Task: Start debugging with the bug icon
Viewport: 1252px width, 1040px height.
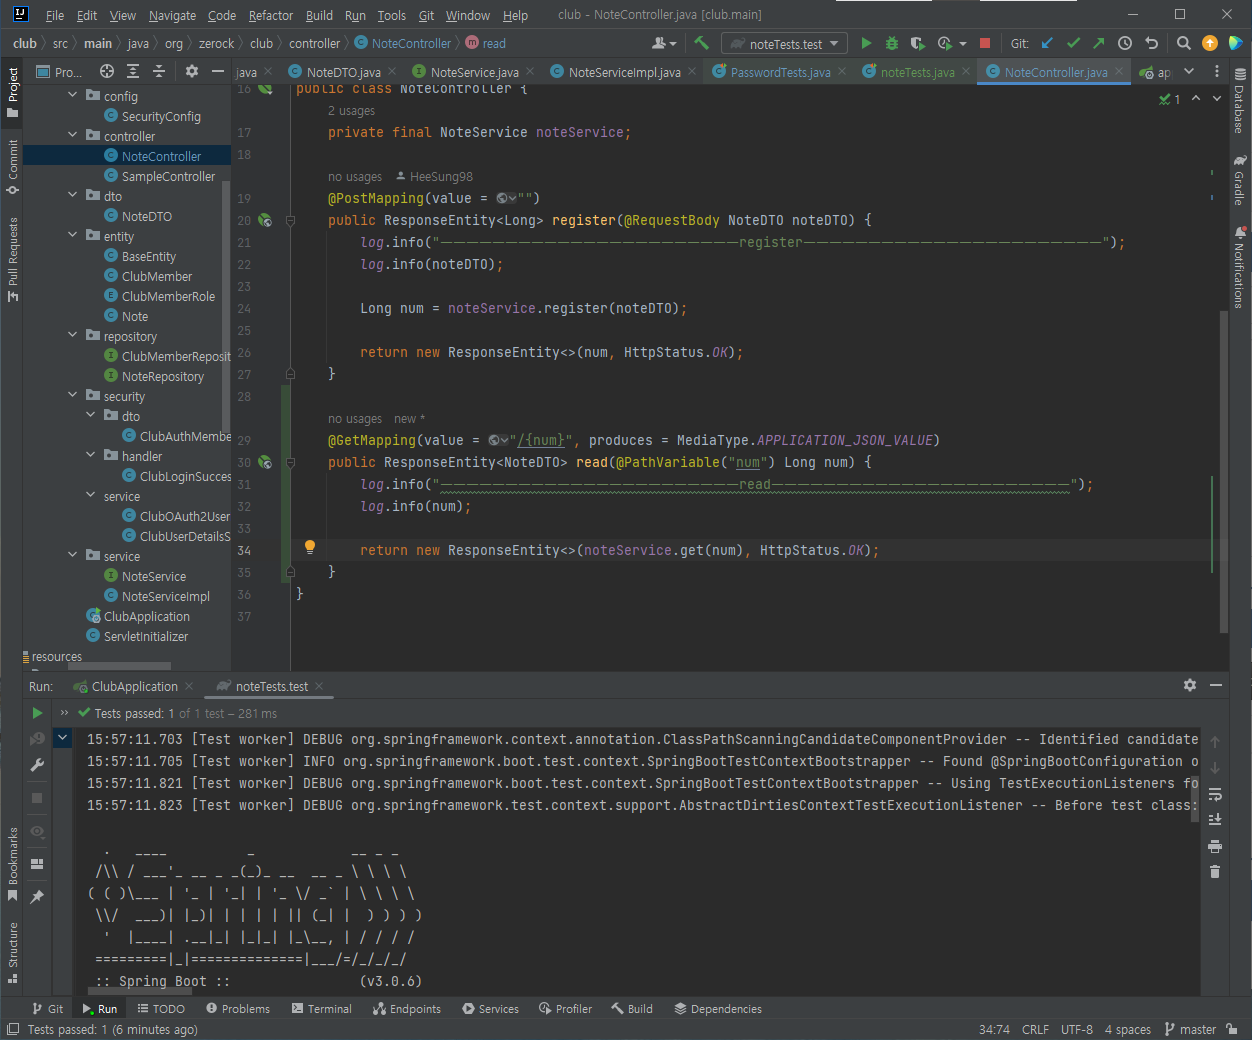Action: tap(892, 43)
